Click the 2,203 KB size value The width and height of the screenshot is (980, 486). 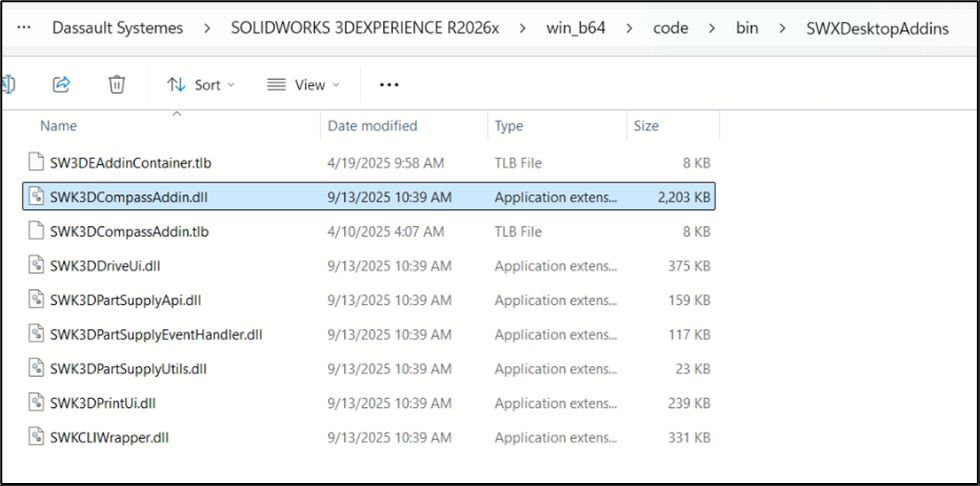682,197
